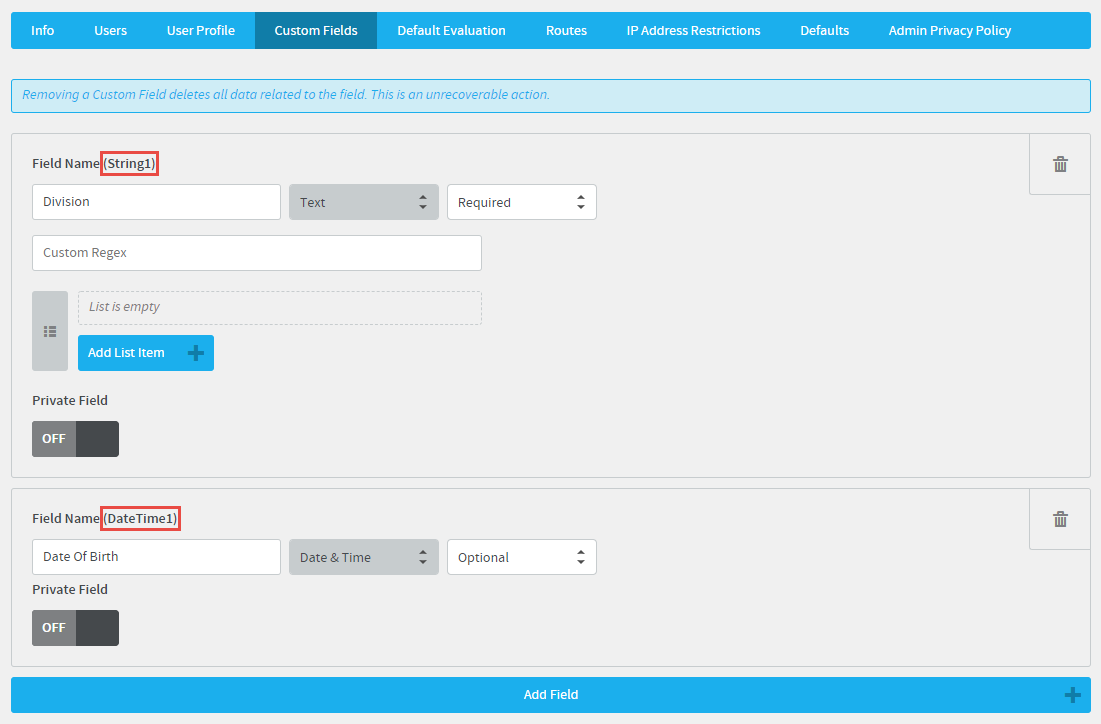
Task: Open the Admin Privacy Policy tab
Action: 949,31
